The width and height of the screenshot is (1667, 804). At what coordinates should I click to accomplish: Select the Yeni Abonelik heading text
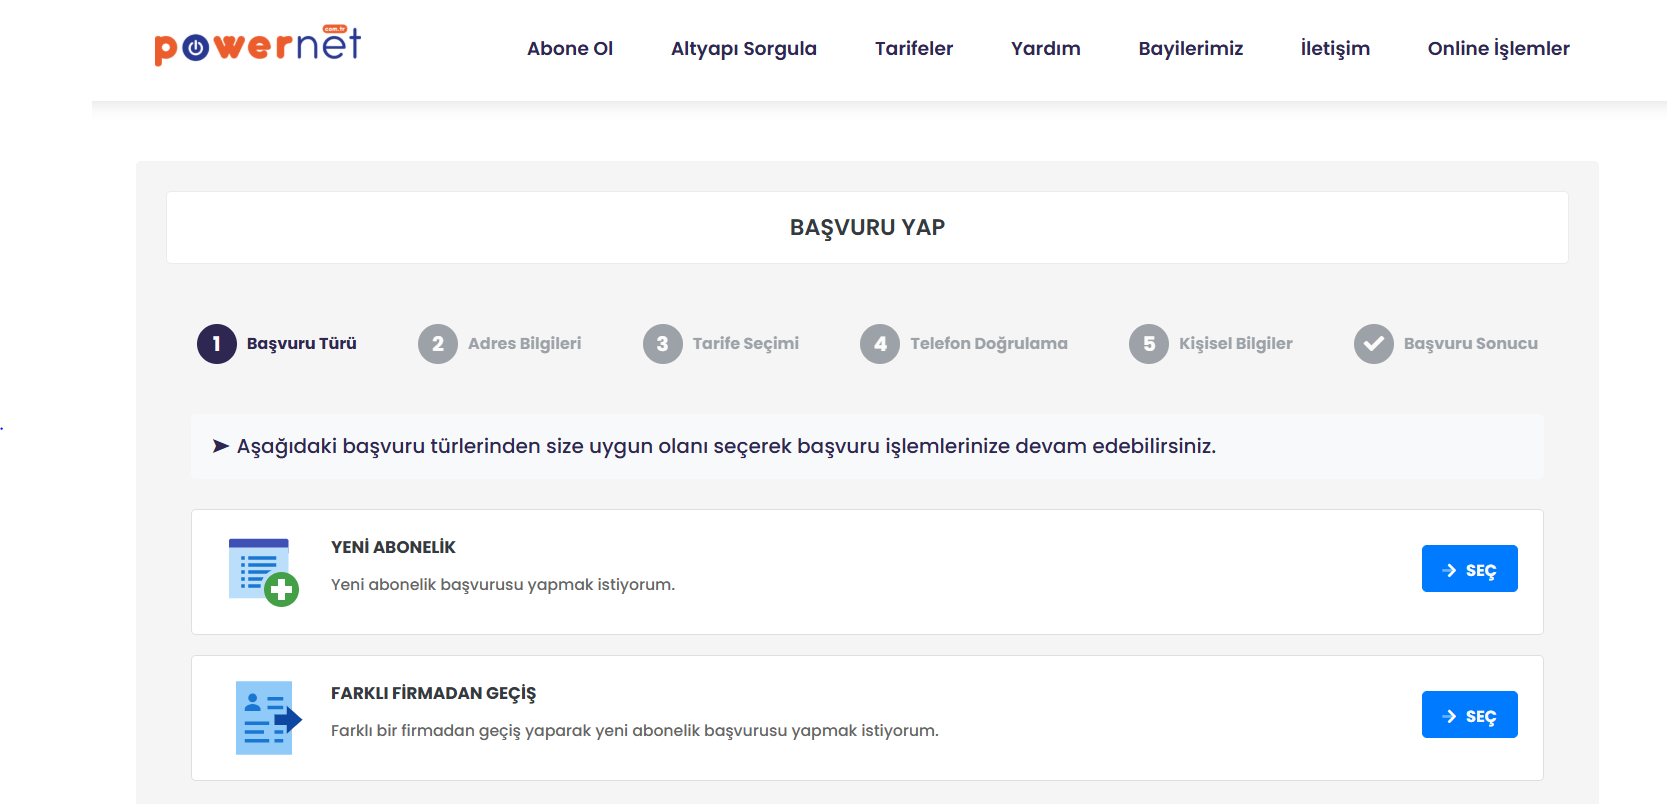(393, 547)
